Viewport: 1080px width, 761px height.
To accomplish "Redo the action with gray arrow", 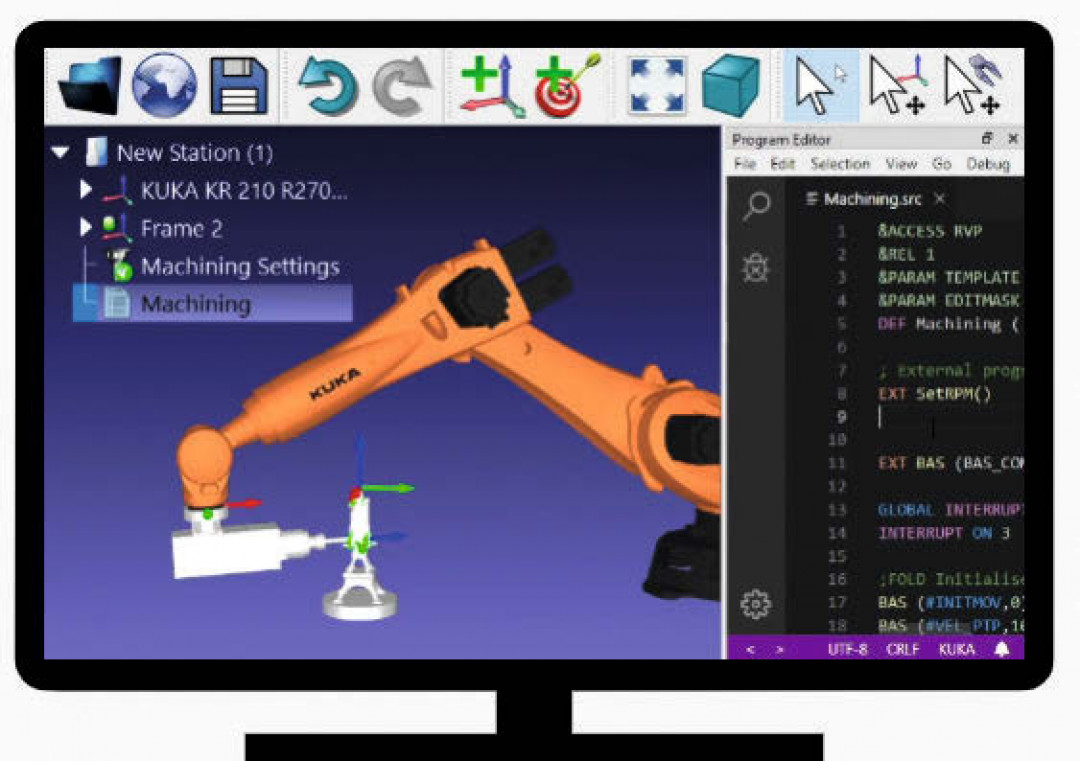I will click(402, 87).
